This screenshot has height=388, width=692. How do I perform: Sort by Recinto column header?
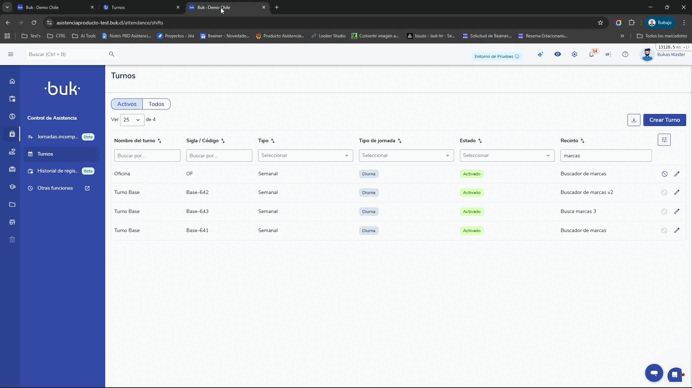tap(572, 140)
